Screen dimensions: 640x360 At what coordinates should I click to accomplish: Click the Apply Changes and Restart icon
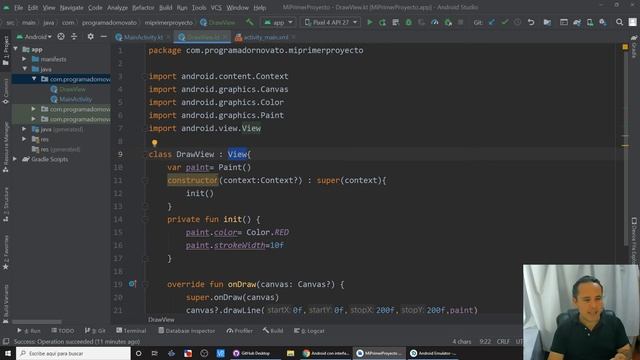[x=382, y=22]
